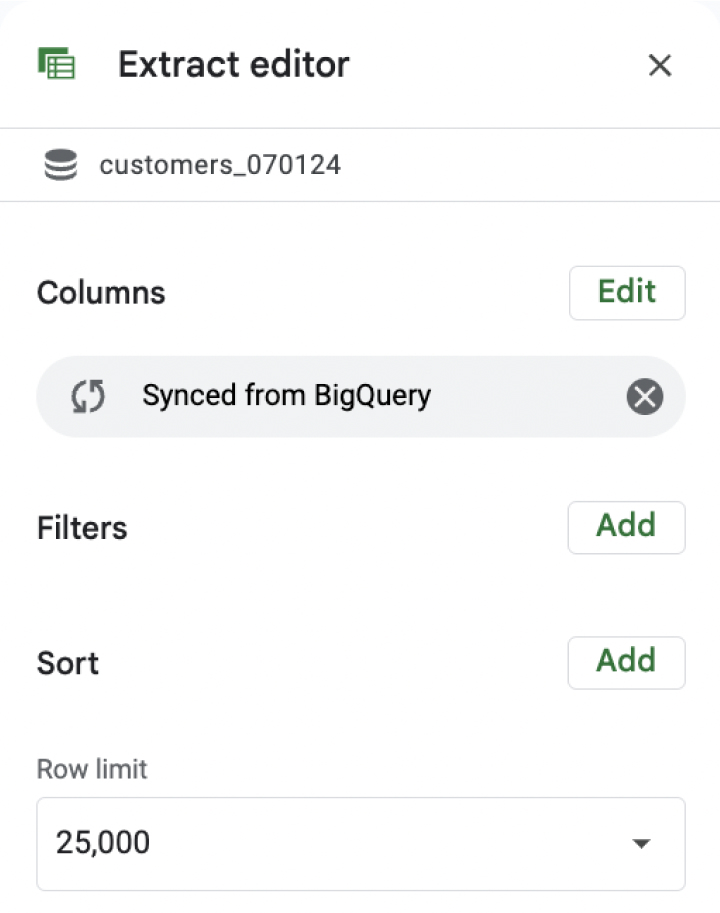Screen dimensions: 720x913
Task: Click the sync arrows icon in chip
Action: pyautogui.click(x=88, y=396)
